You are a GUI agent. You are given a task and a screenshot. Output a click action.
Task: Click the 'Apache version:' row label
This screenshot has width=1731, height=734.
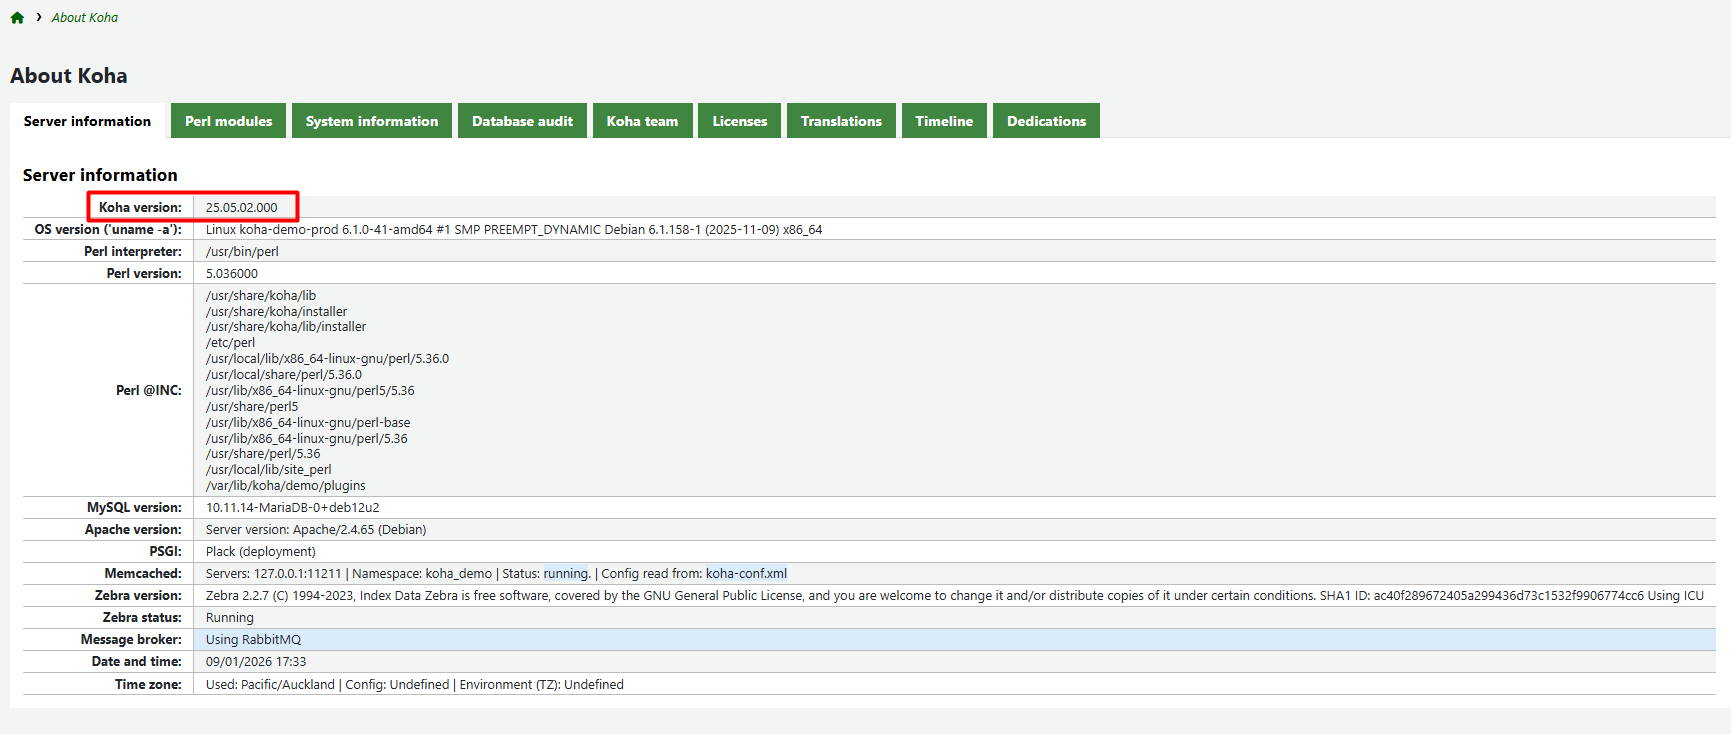pyautogui.click(x=133, y=529)
